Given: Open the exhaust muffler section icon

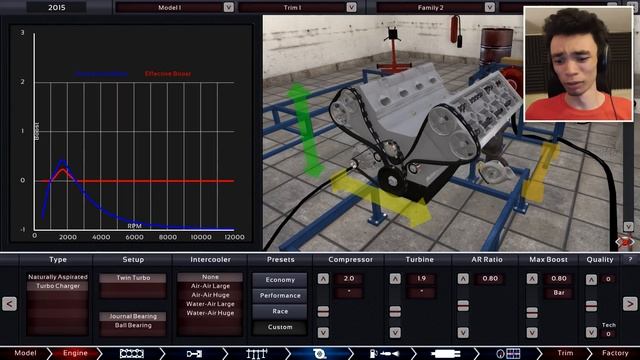Looking at the screenshot, I should pyautogui.click(x=446, y=353).
